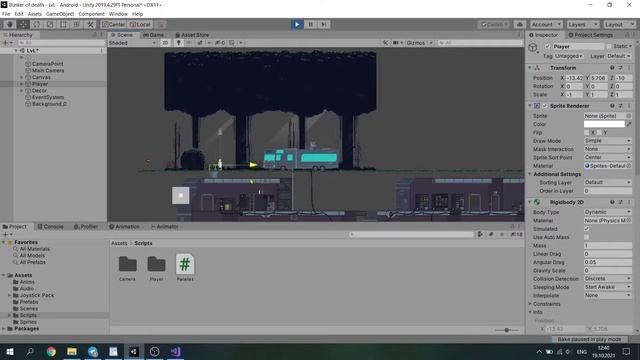Toggle Flip Y checkbox
Viewport: 640px width, 360px height.
(599, 133)
